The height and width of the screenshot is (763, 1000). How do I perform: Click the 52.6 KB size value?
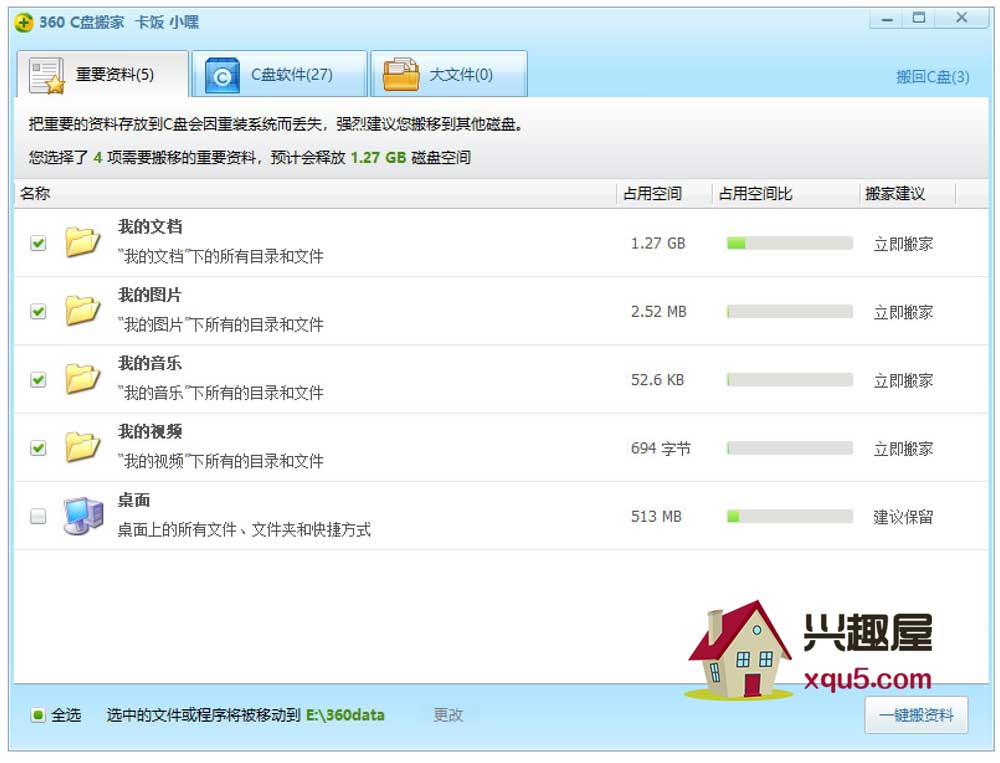coord(658,380)
